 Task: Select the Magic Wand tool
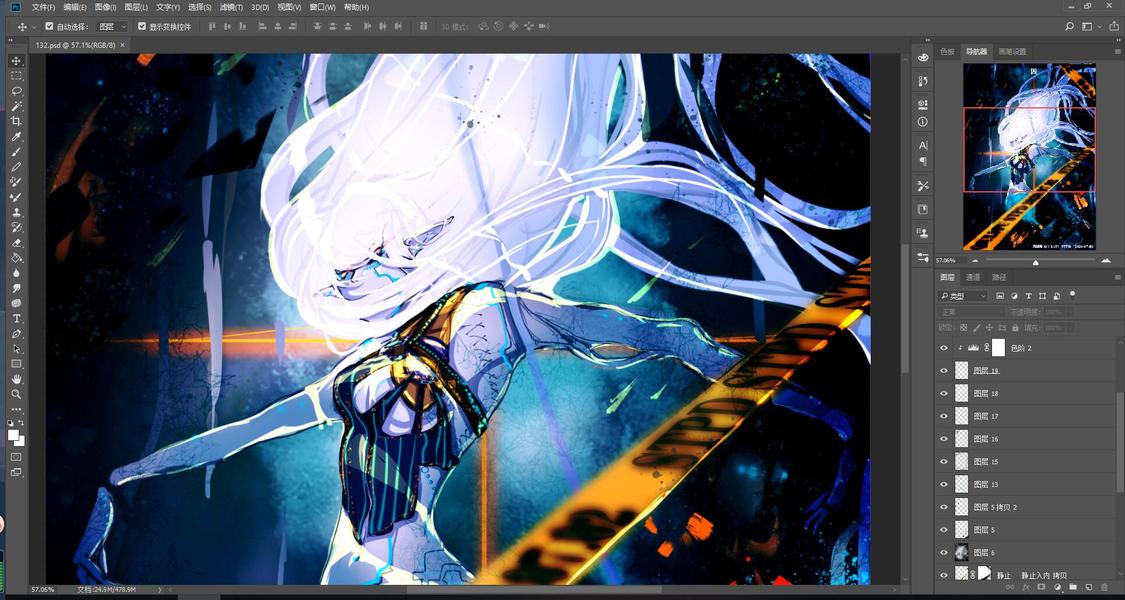point(17,106)
